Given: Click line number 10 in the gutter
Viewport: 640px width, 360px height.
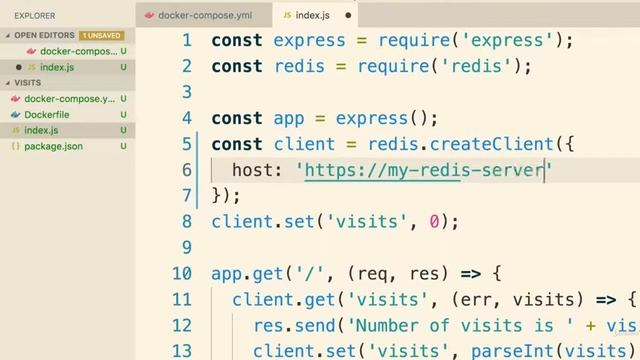Looking at the screenshot, I should [182, 274].
